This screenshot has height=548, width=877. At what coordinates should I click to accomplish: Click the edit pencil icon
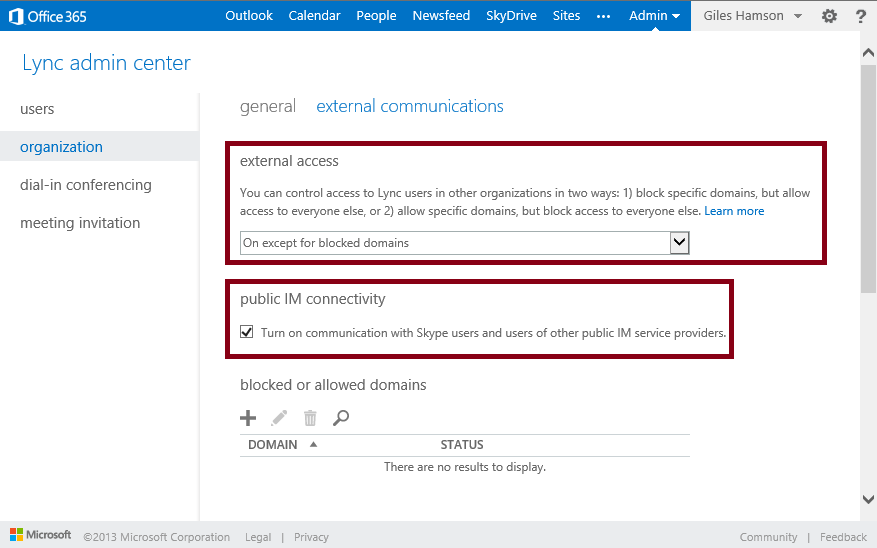pos(279,418)
